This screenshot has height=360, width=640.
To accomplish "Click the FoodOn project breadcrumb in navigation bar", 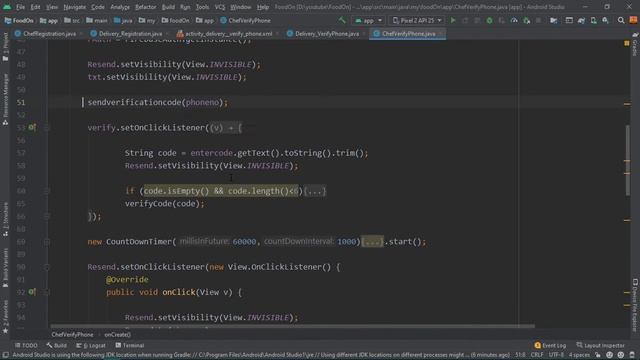I will click(x=19, y=20).
